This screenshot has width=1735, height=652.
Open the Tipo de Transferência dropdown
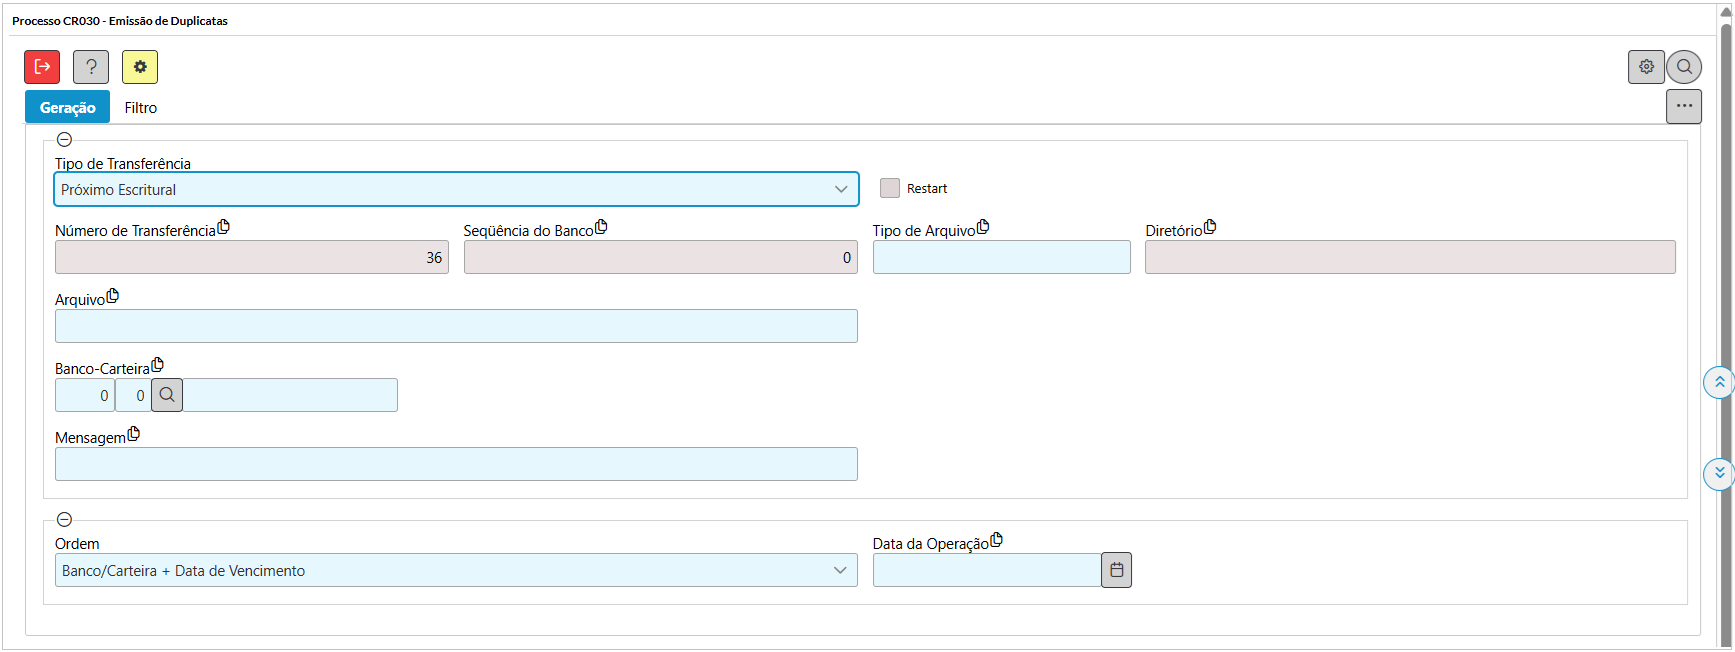[x=456, y=189]
